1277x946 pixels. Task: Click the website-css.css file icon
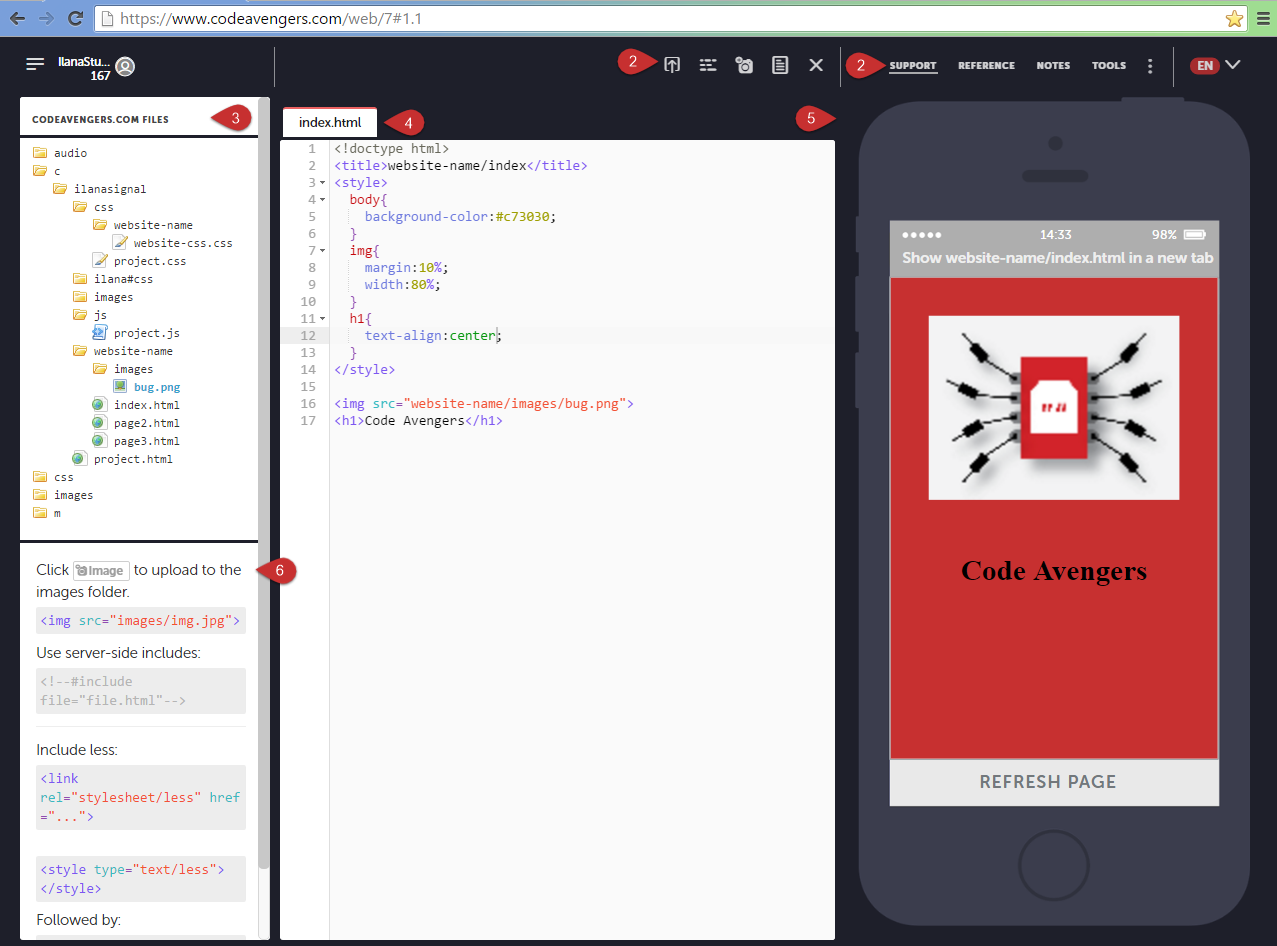tap(120, 242)
